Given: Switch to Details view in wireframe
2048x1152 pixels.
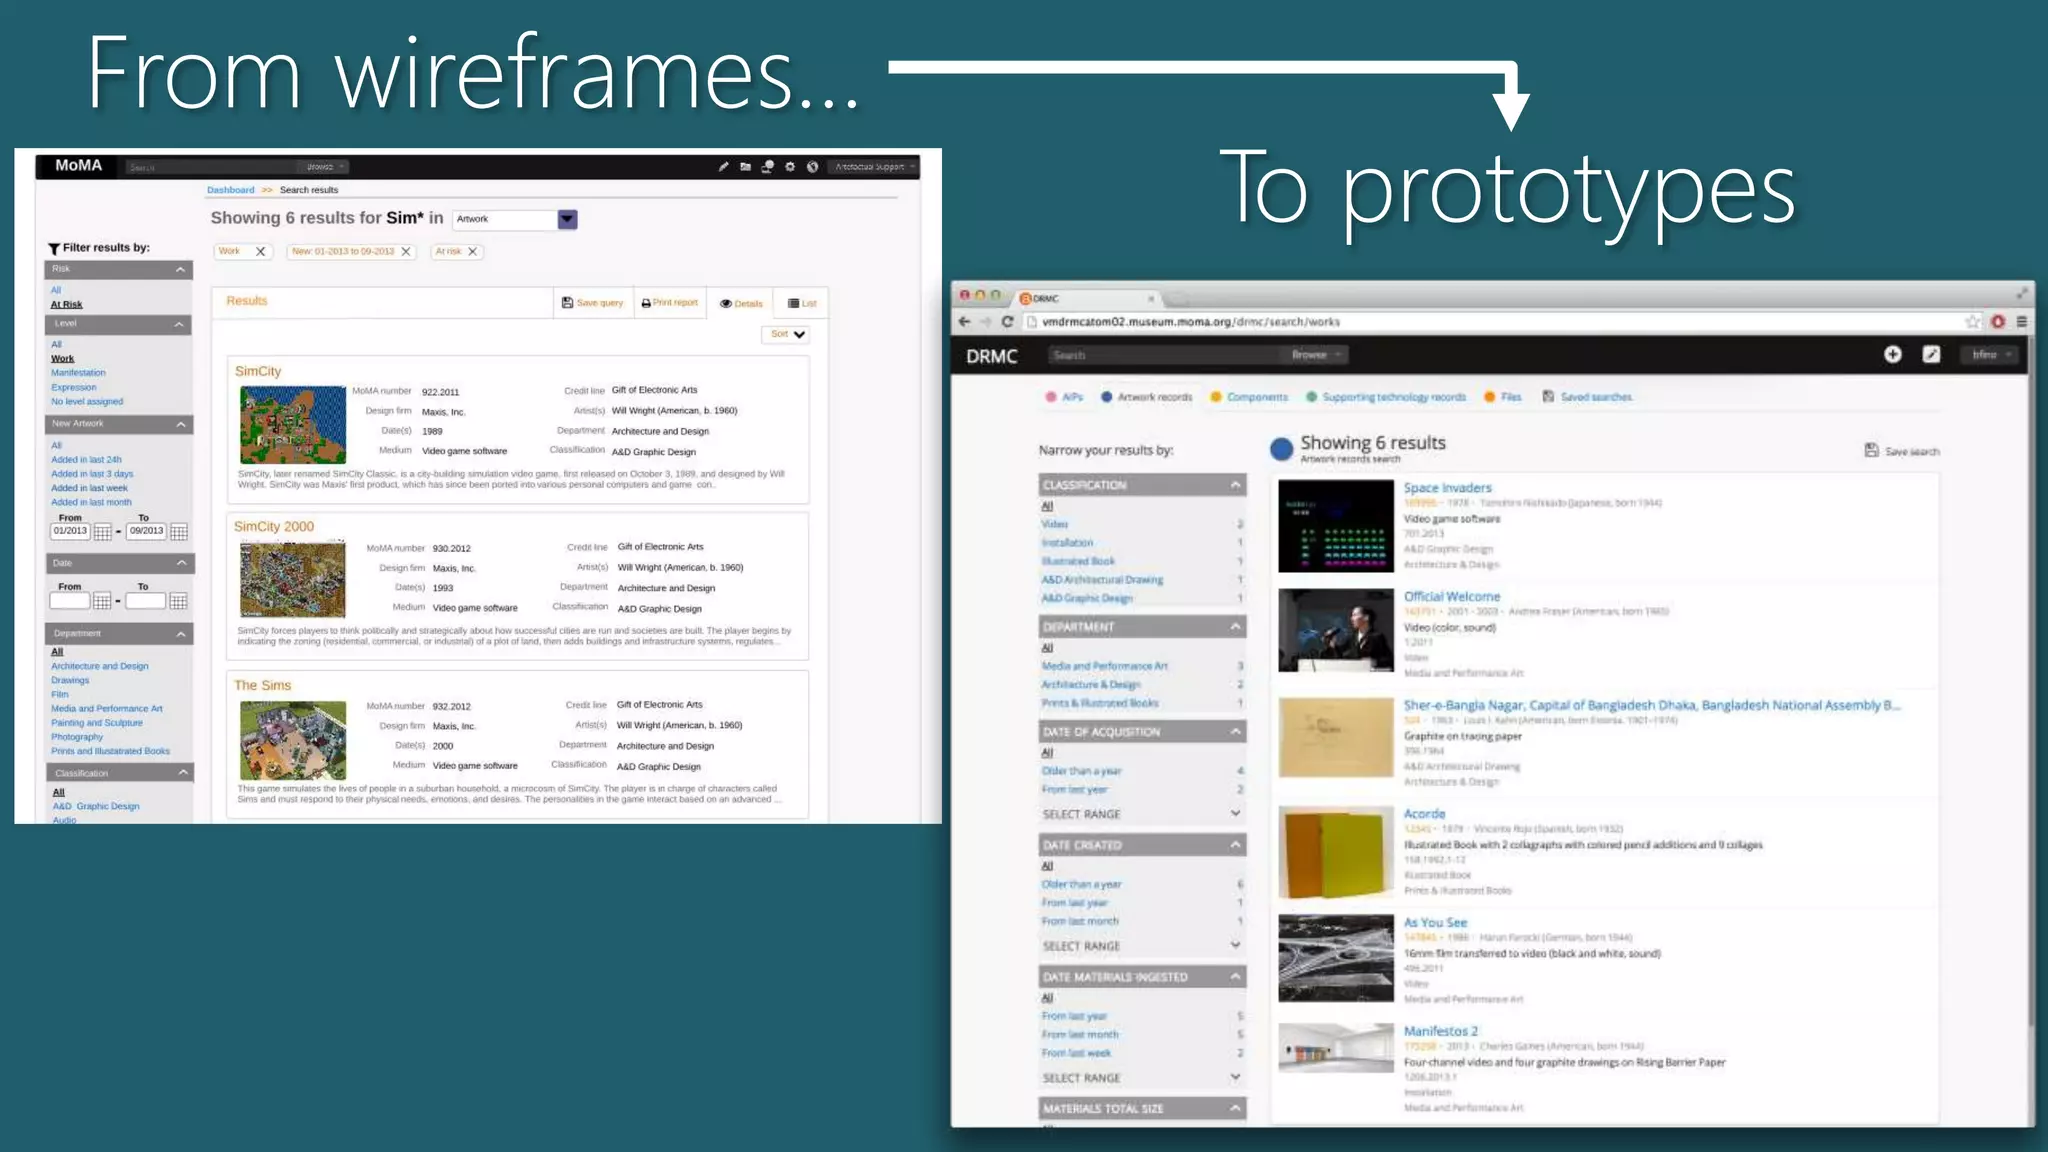Looking at the screenshot, I should point(741,303).
